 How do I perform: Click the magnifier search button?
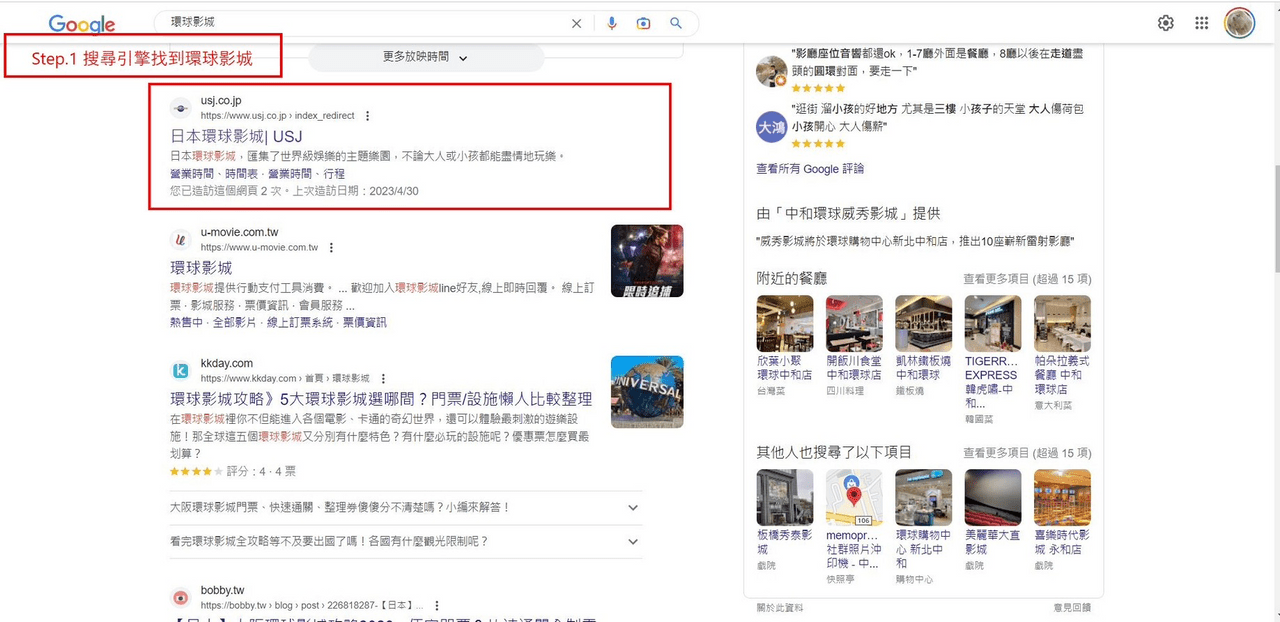[x=676, y=24]
